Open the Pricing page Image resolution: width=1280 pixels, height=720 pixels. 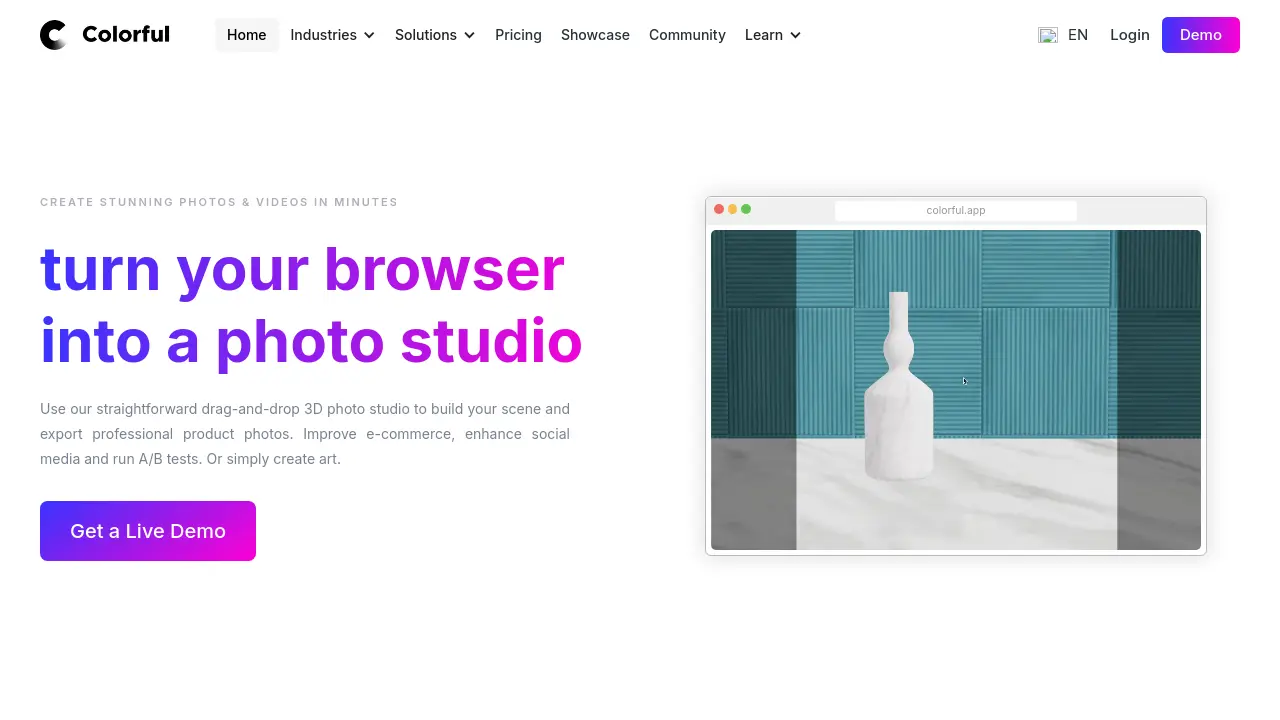coord(518,35)
